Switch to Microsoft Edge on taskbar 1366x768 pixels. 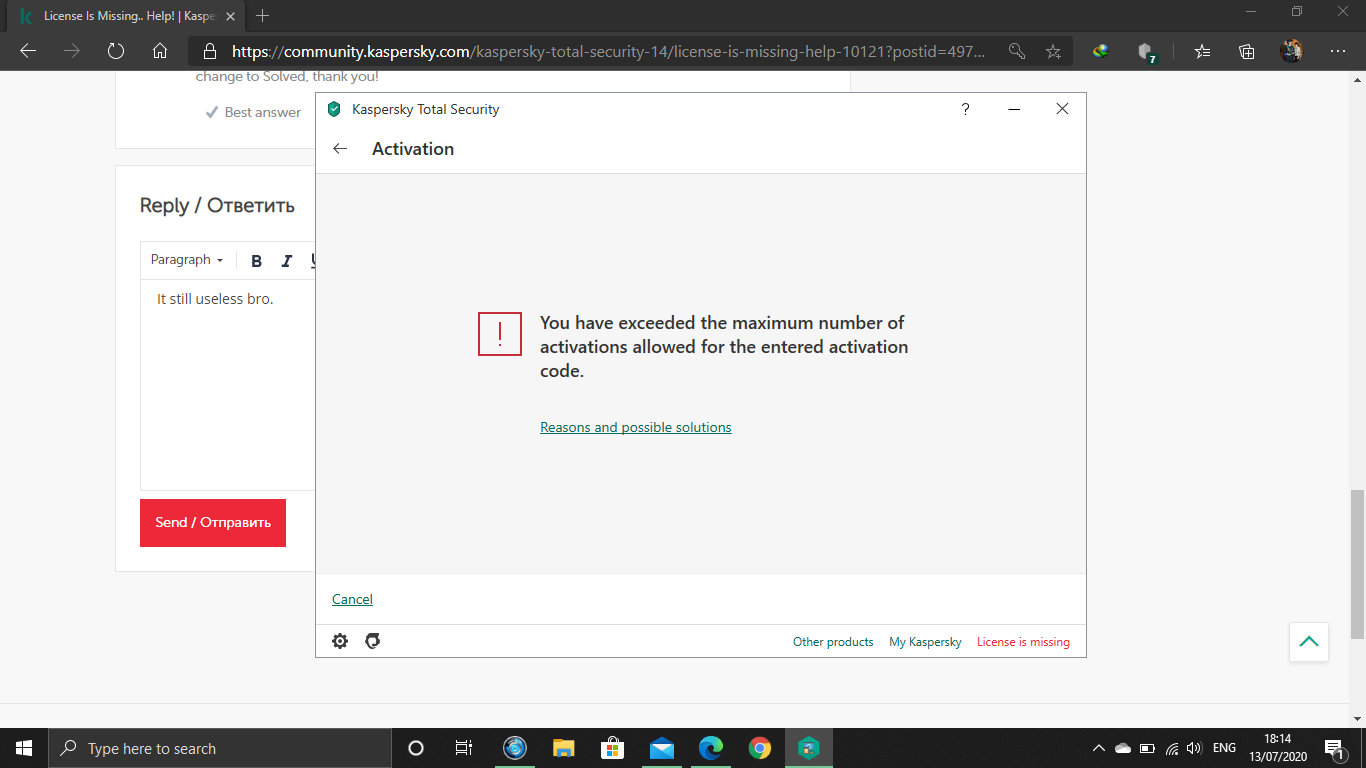(711, 748)
